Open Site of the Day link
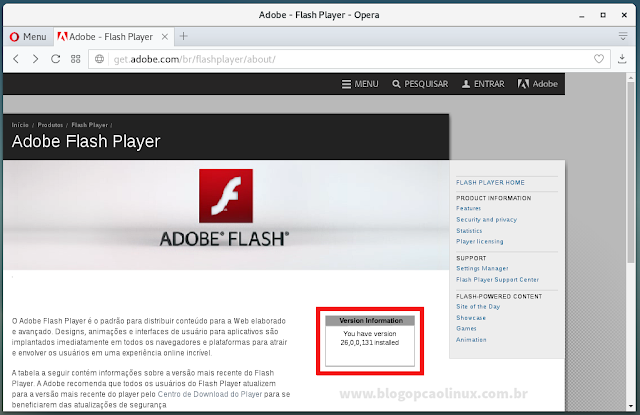 [478, 306]
